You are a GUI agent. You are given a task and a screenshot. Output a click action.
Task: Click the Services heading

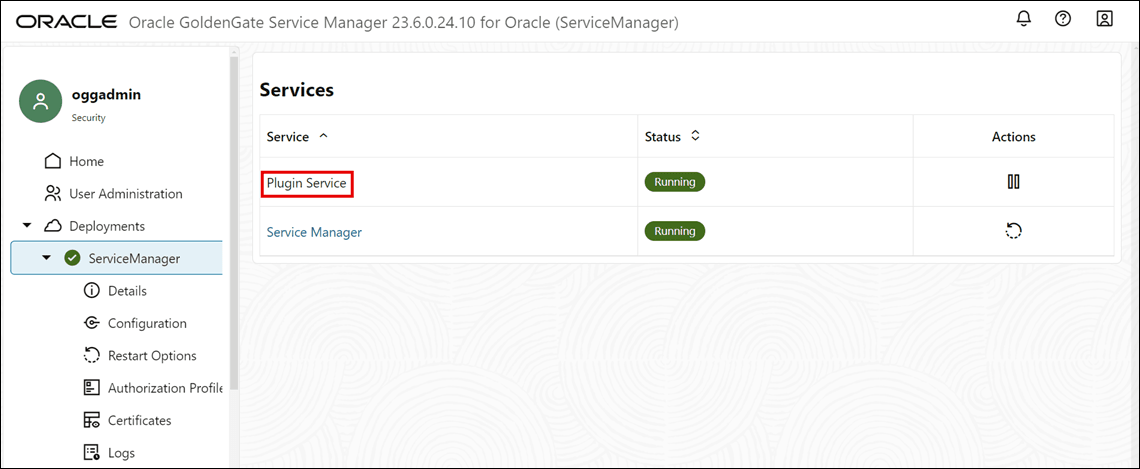pyautogui.click(x=297, y=89)
